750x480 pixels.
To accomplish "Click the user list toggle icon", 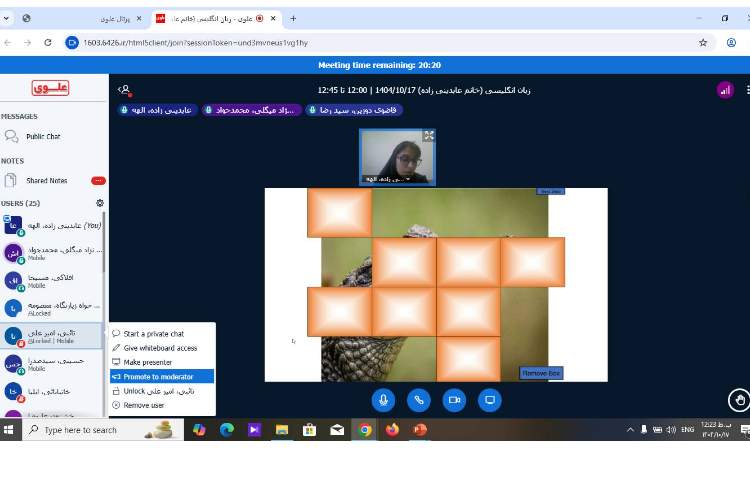I will (124, 90).
